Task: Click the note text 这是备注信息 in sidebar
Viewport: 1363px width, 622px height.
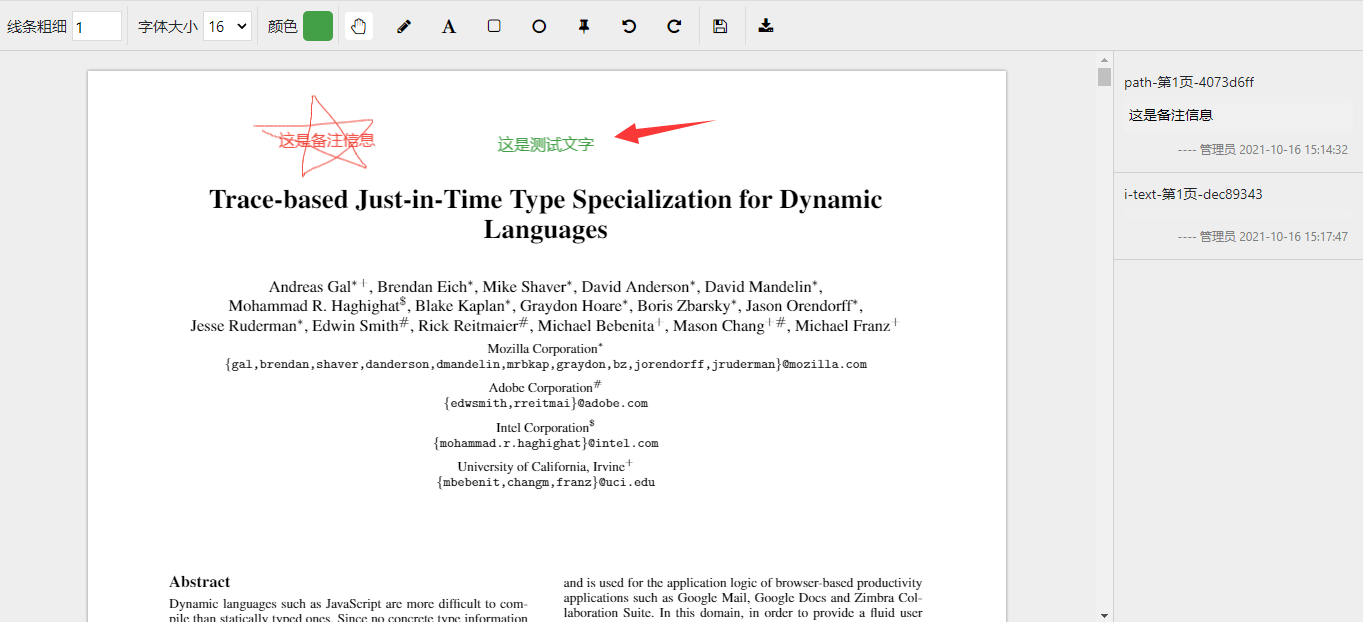Action: 1171,115
